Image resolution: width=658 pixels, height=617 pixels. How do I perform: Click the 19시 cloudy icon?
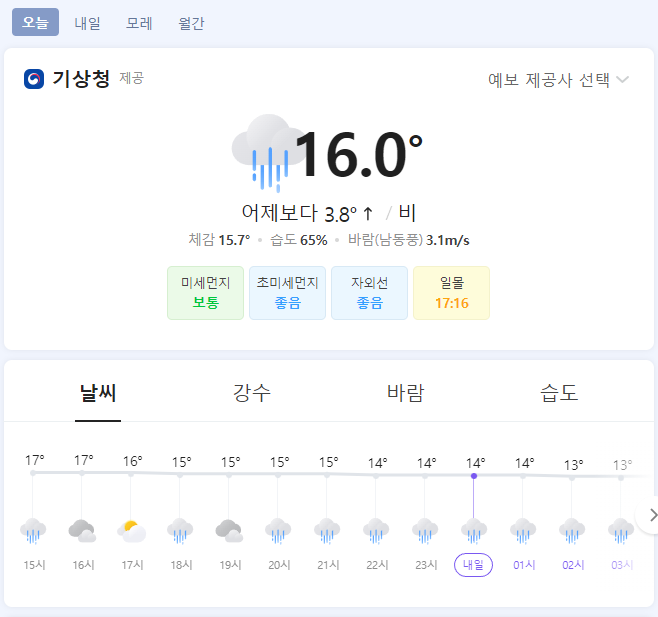click(229, 530)
